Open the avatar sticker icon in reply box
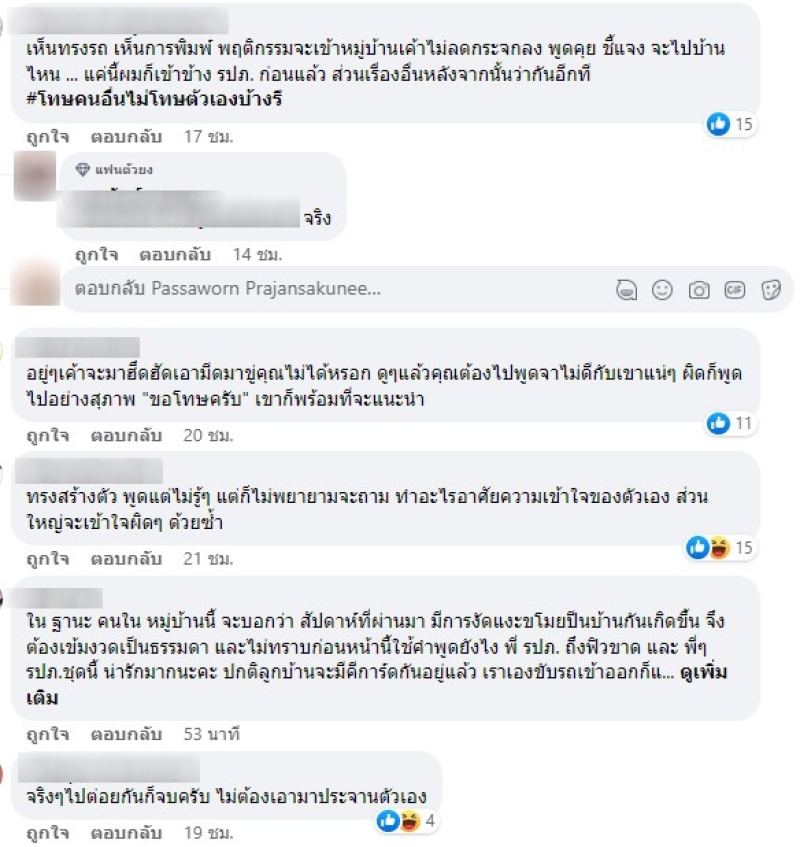800x847 pixels. point(627,290)
